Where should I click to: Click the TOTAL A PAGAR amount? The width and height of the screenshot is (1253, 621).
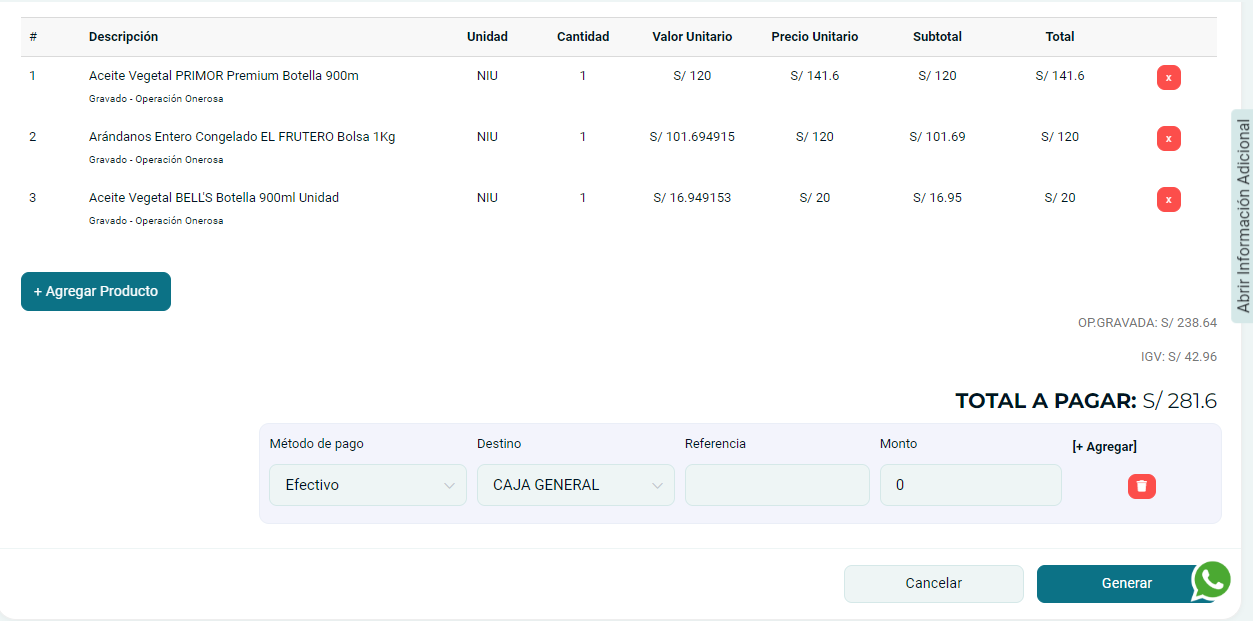pyautogui.click(x=1180, y=401)
